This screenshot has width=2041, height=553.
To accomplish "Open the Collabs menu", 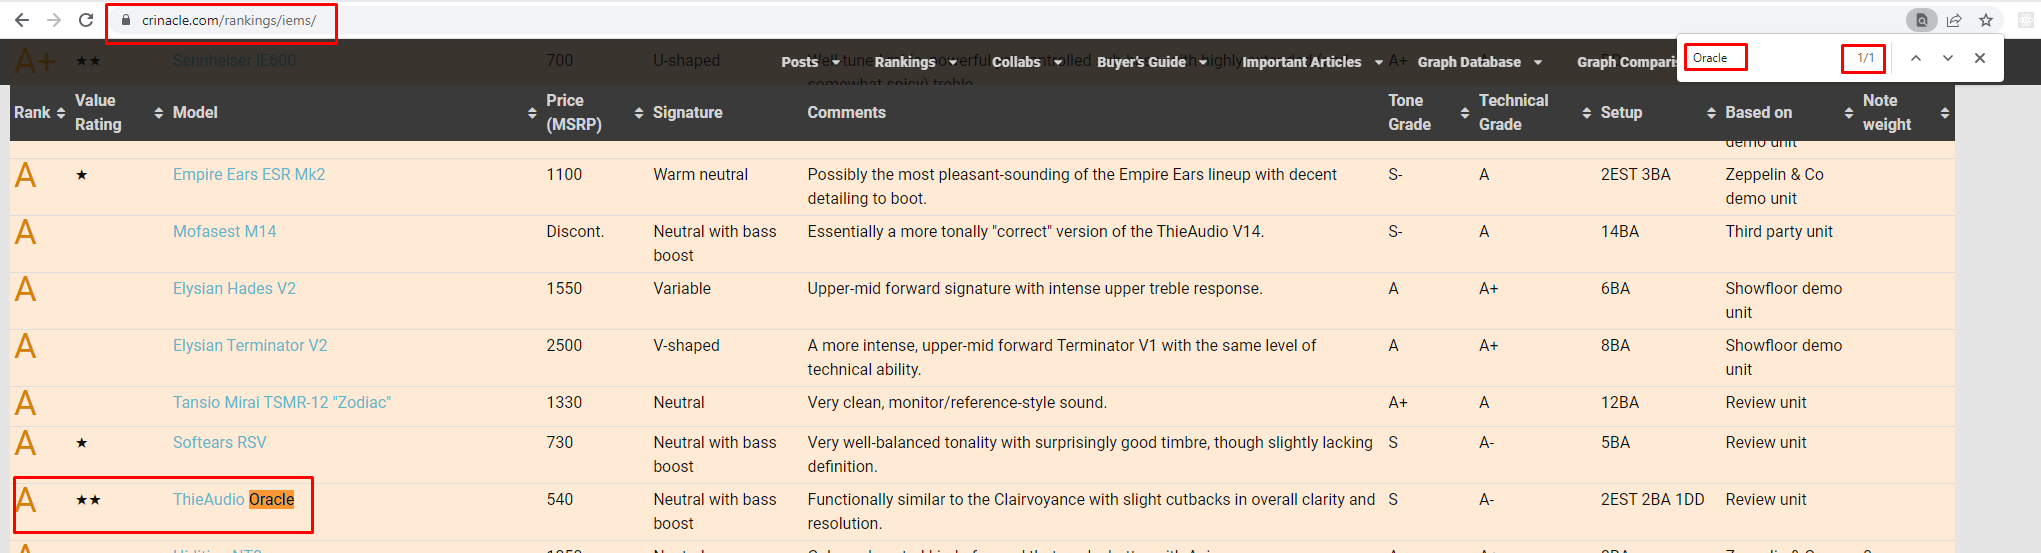I will click(x=1027, y=62).
